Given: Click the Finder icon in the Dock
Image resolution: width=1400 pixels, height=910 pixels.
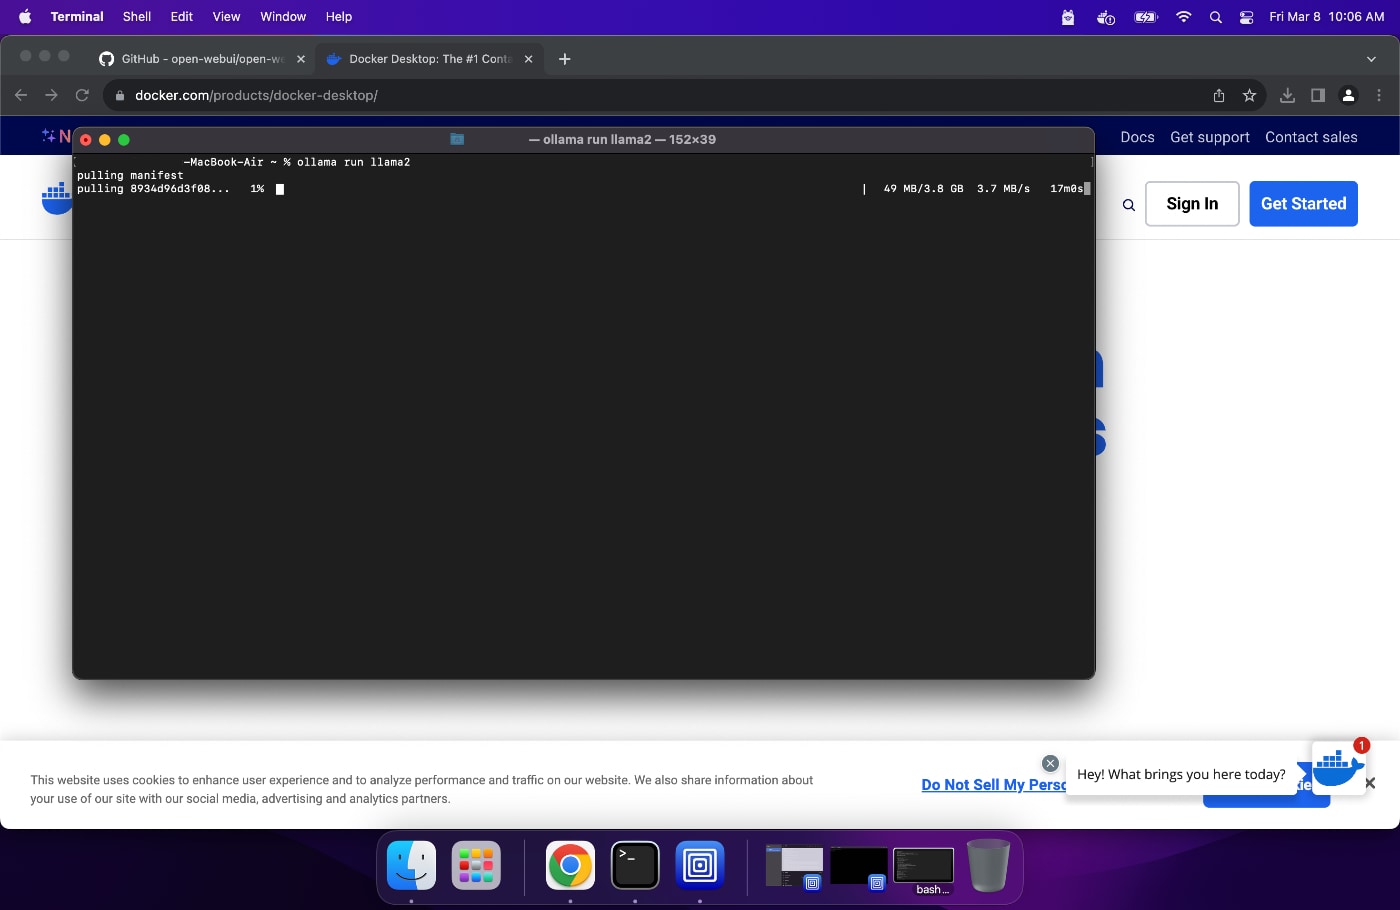Looking at the screenshot, I should [x=411, y=866].
